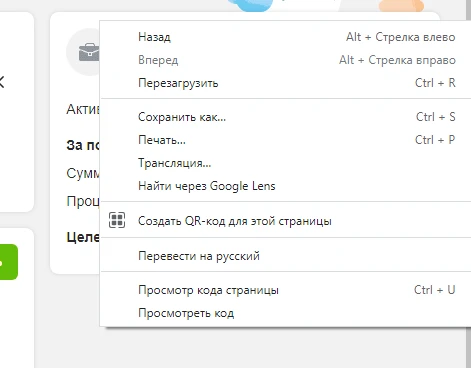Open Просмотр кода страницы
The image size is (471, 368).
click(x=286, y=290)
